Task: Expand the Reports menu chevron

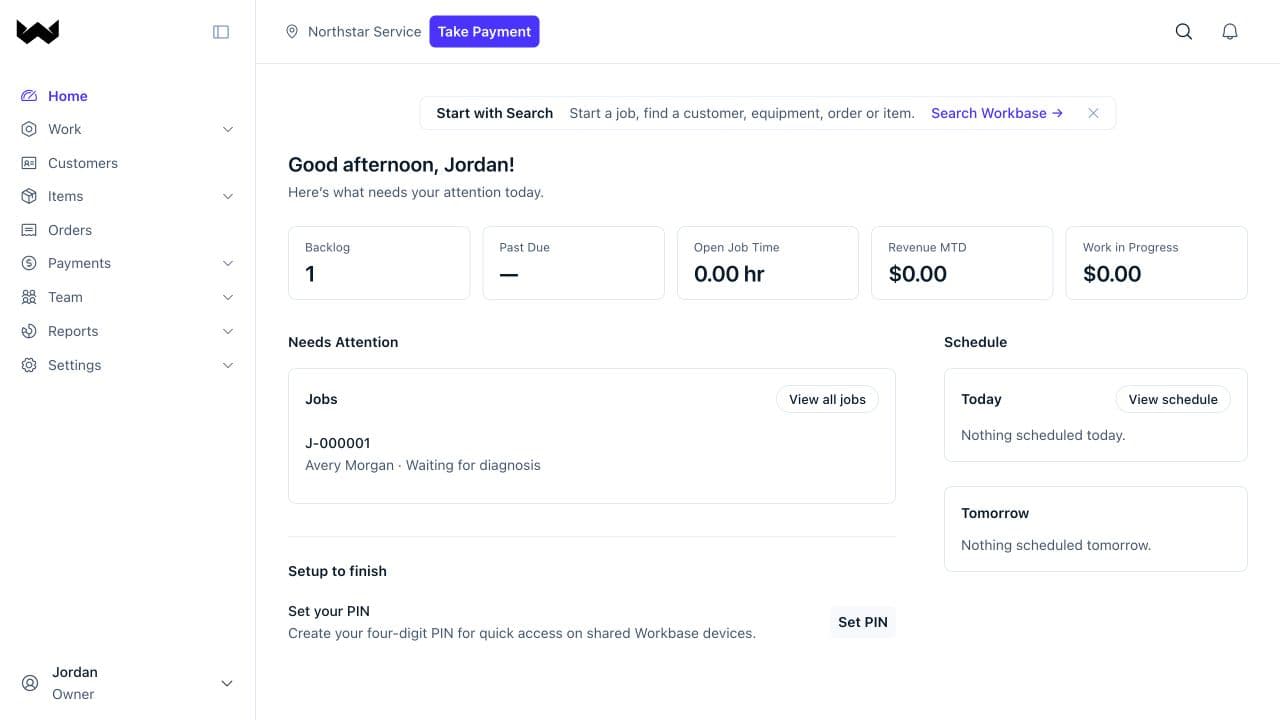Action: pos(227,331)
